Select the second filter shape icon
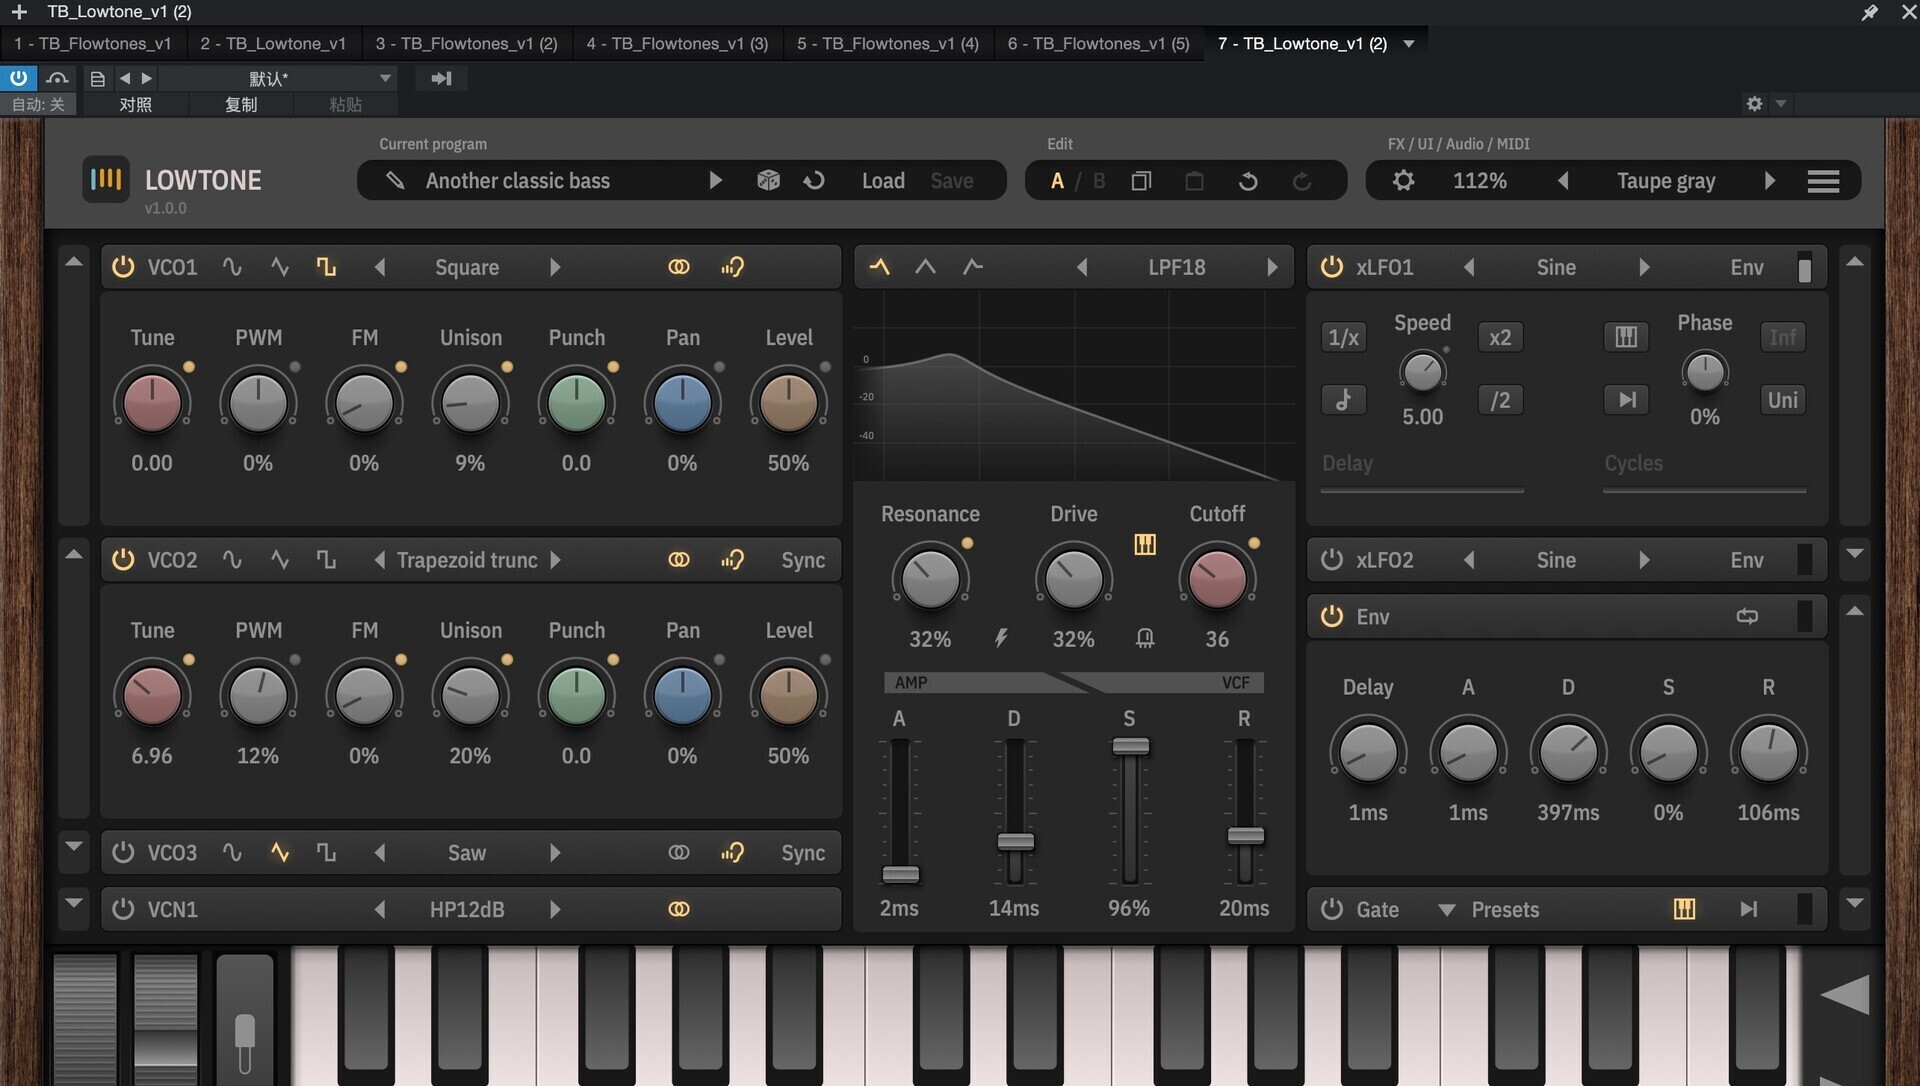The width and height of the screenshot is (1920, 1086). click(x=926, y=267)
